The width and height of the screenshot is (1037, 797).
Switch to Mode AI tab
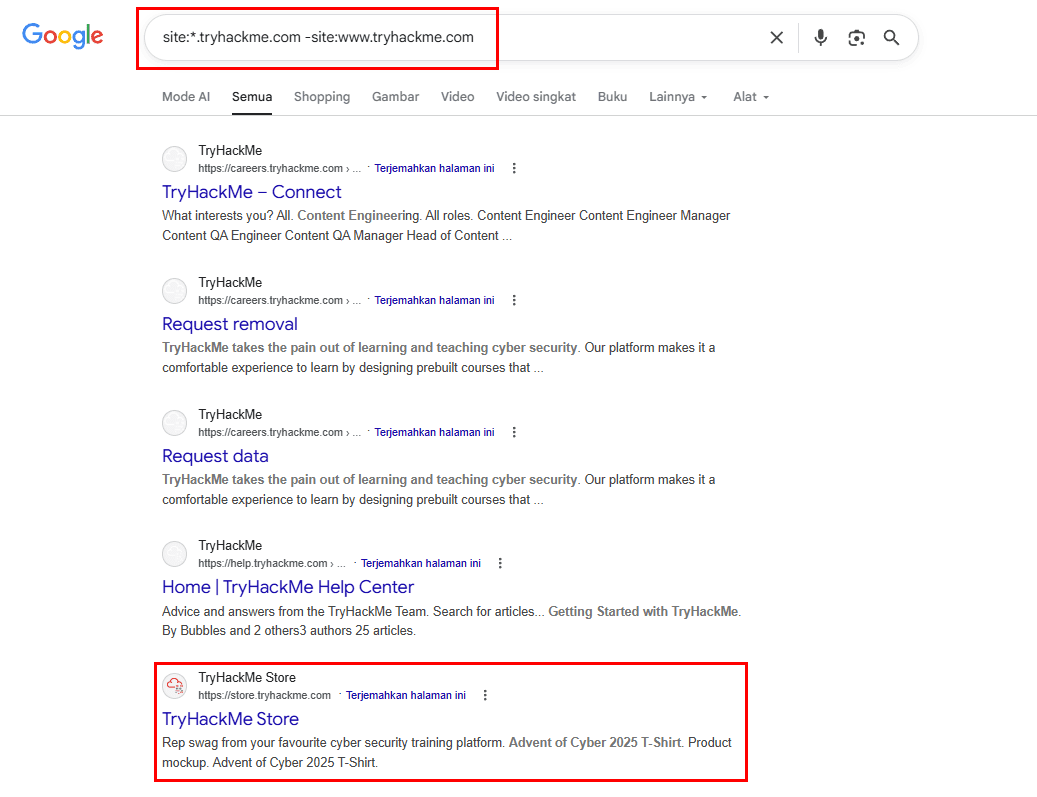click(x=186, y=97)
